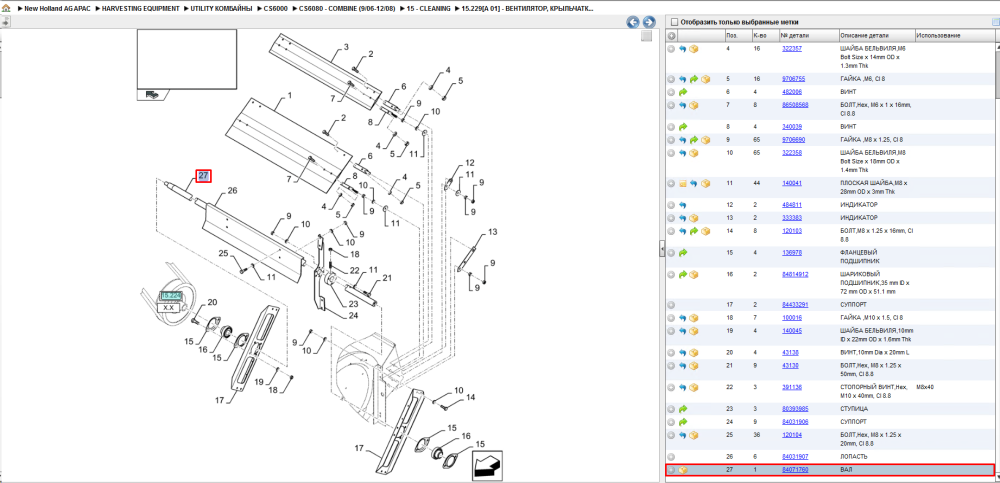Click the box icon for part 140045
Image resolution: width=1000 pixels, height=483 pixels.
693,331
